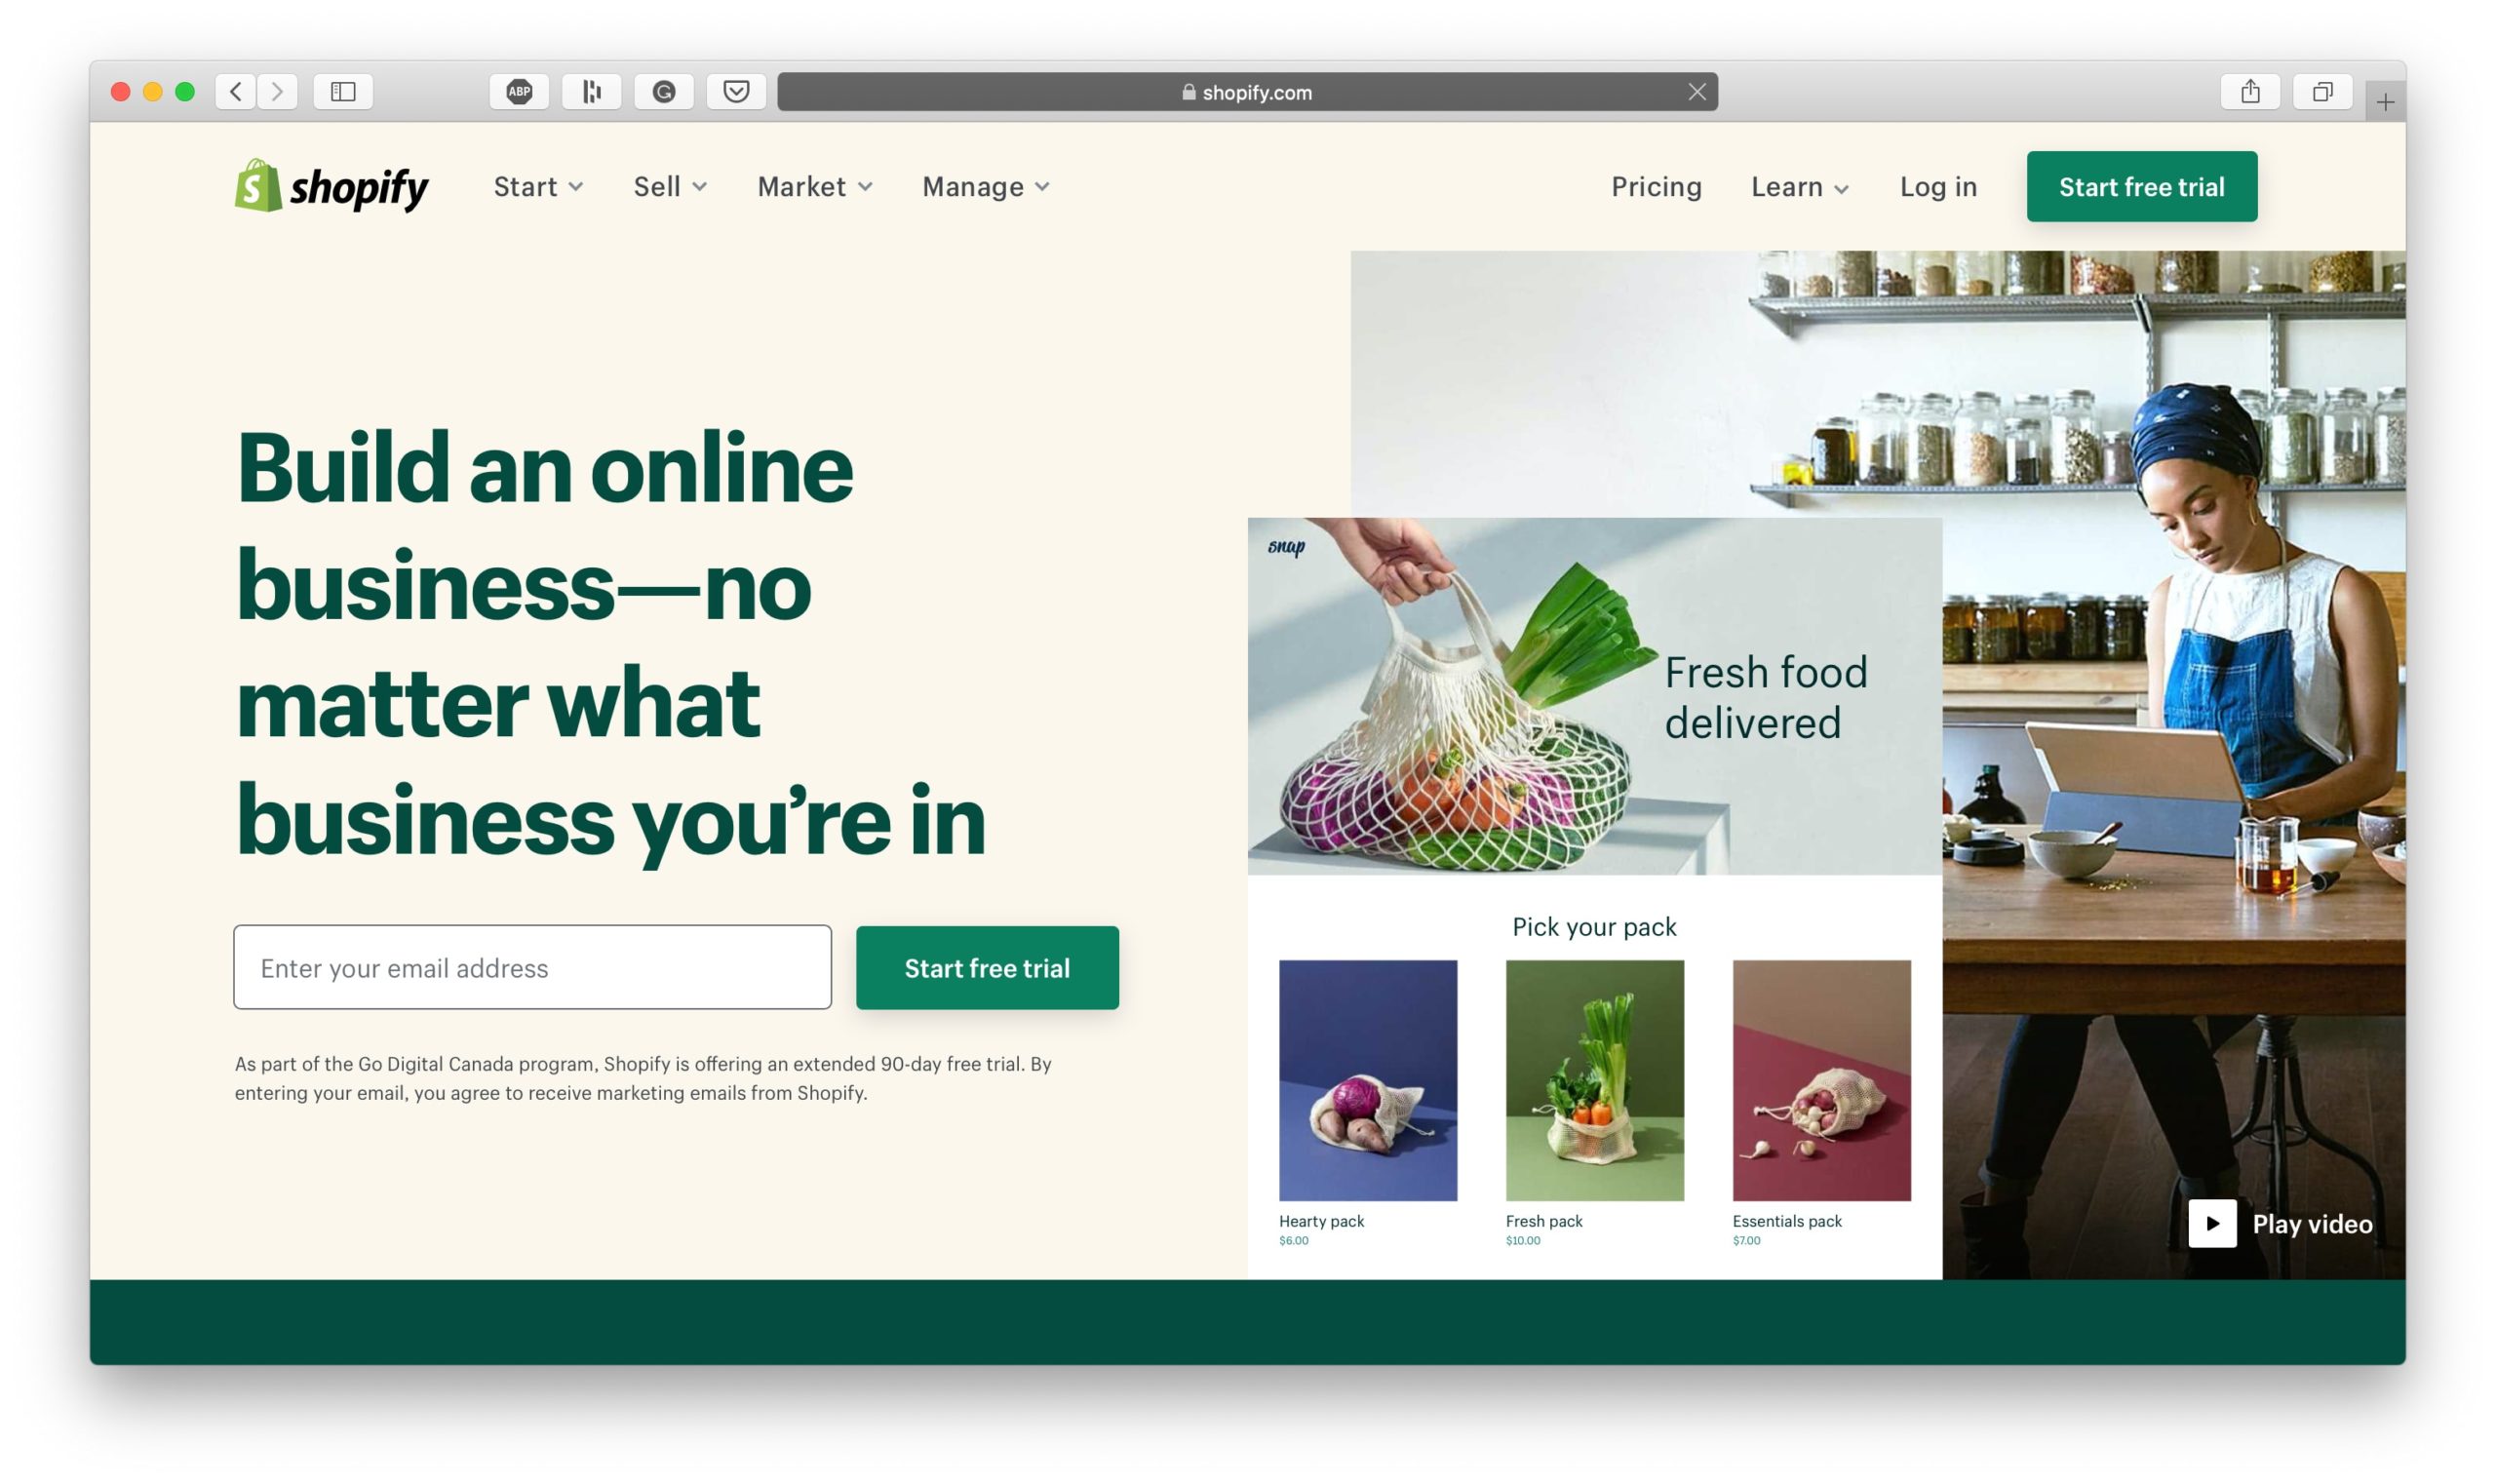Expand the Manage navigation dropdown

pos(982,185)
